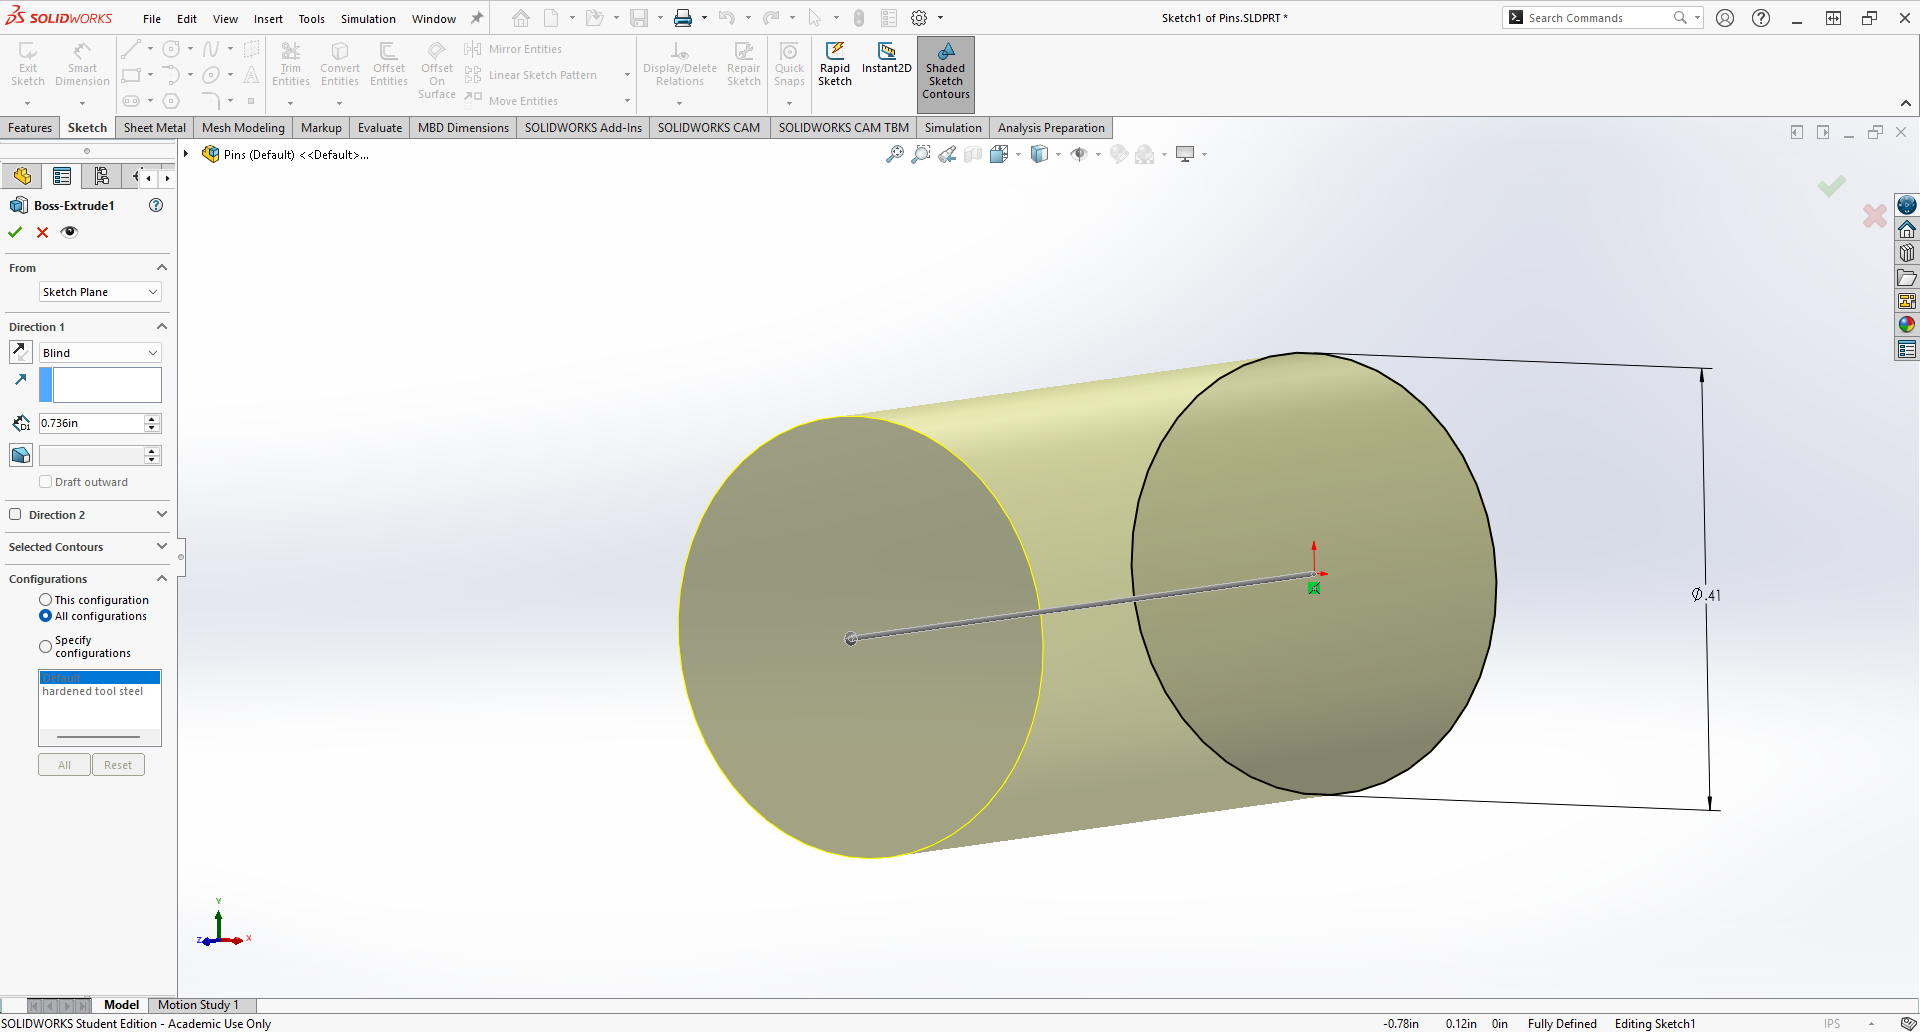Switch to Motion Study 1 tab
This screenshot has width=1920, height=1032.
click(x=198, y=1005)
